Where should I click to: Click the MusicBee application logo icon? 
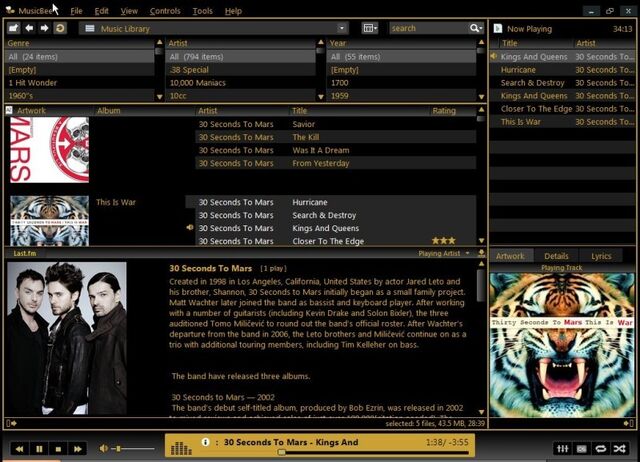[10, 10]
